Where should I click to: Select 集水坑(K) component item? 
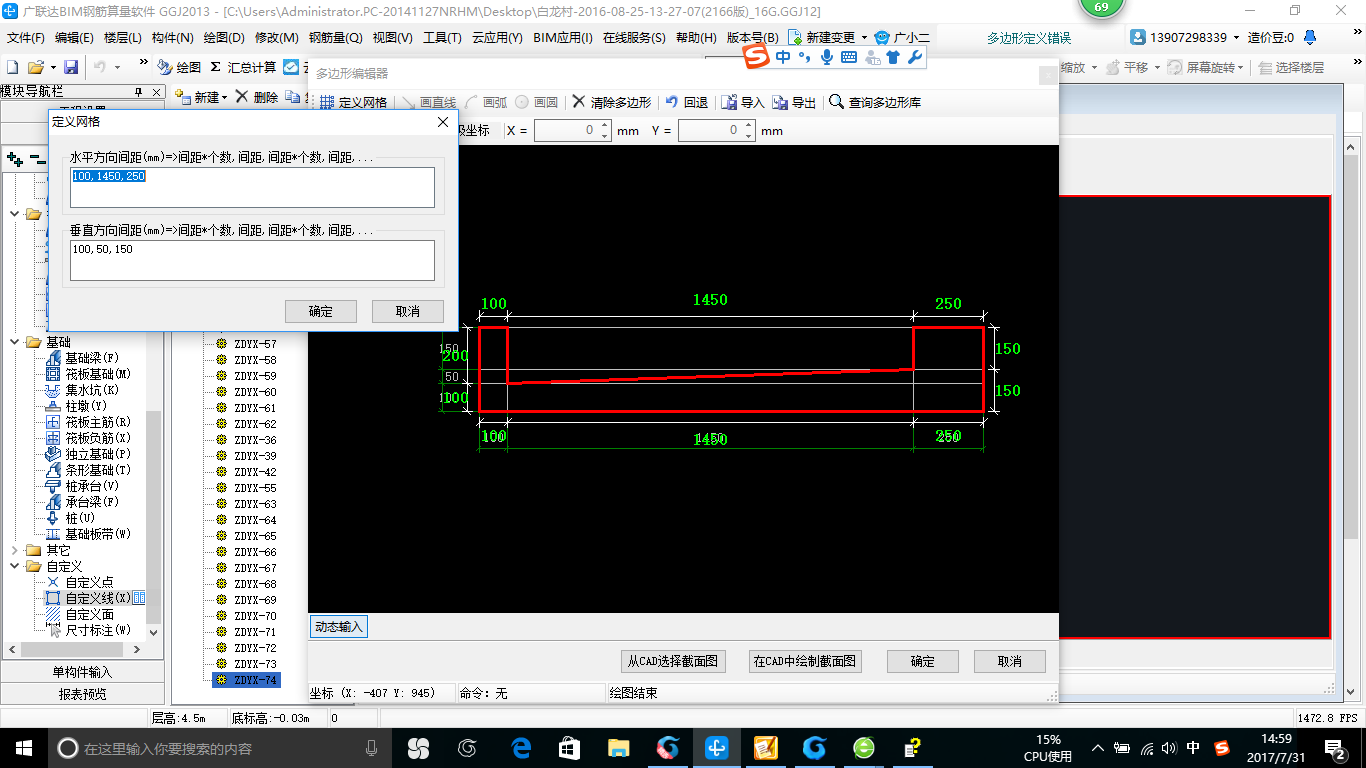point(82,390)
